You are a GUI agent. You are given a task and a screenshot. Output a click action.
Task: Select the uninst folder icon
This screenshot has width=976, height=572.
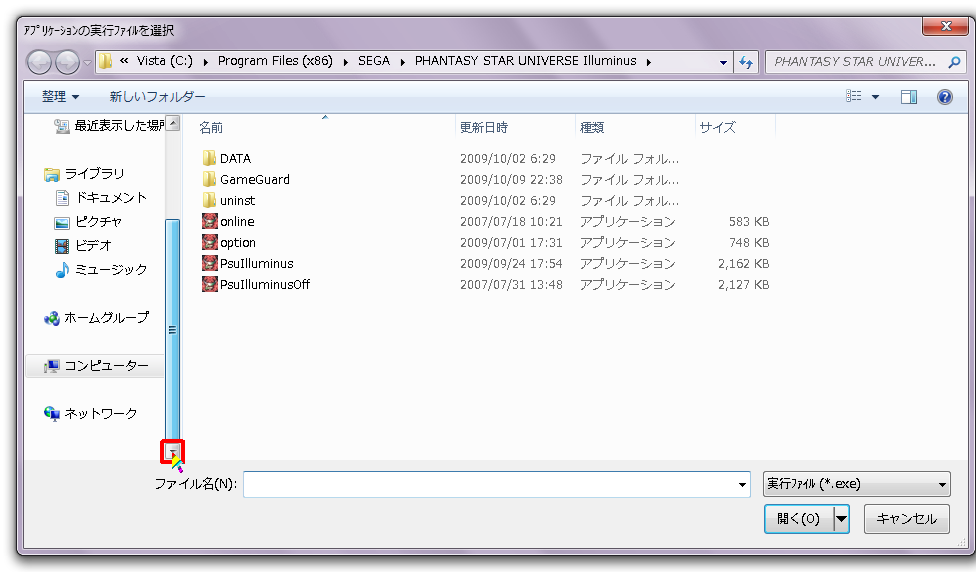[x=209, y=200]
